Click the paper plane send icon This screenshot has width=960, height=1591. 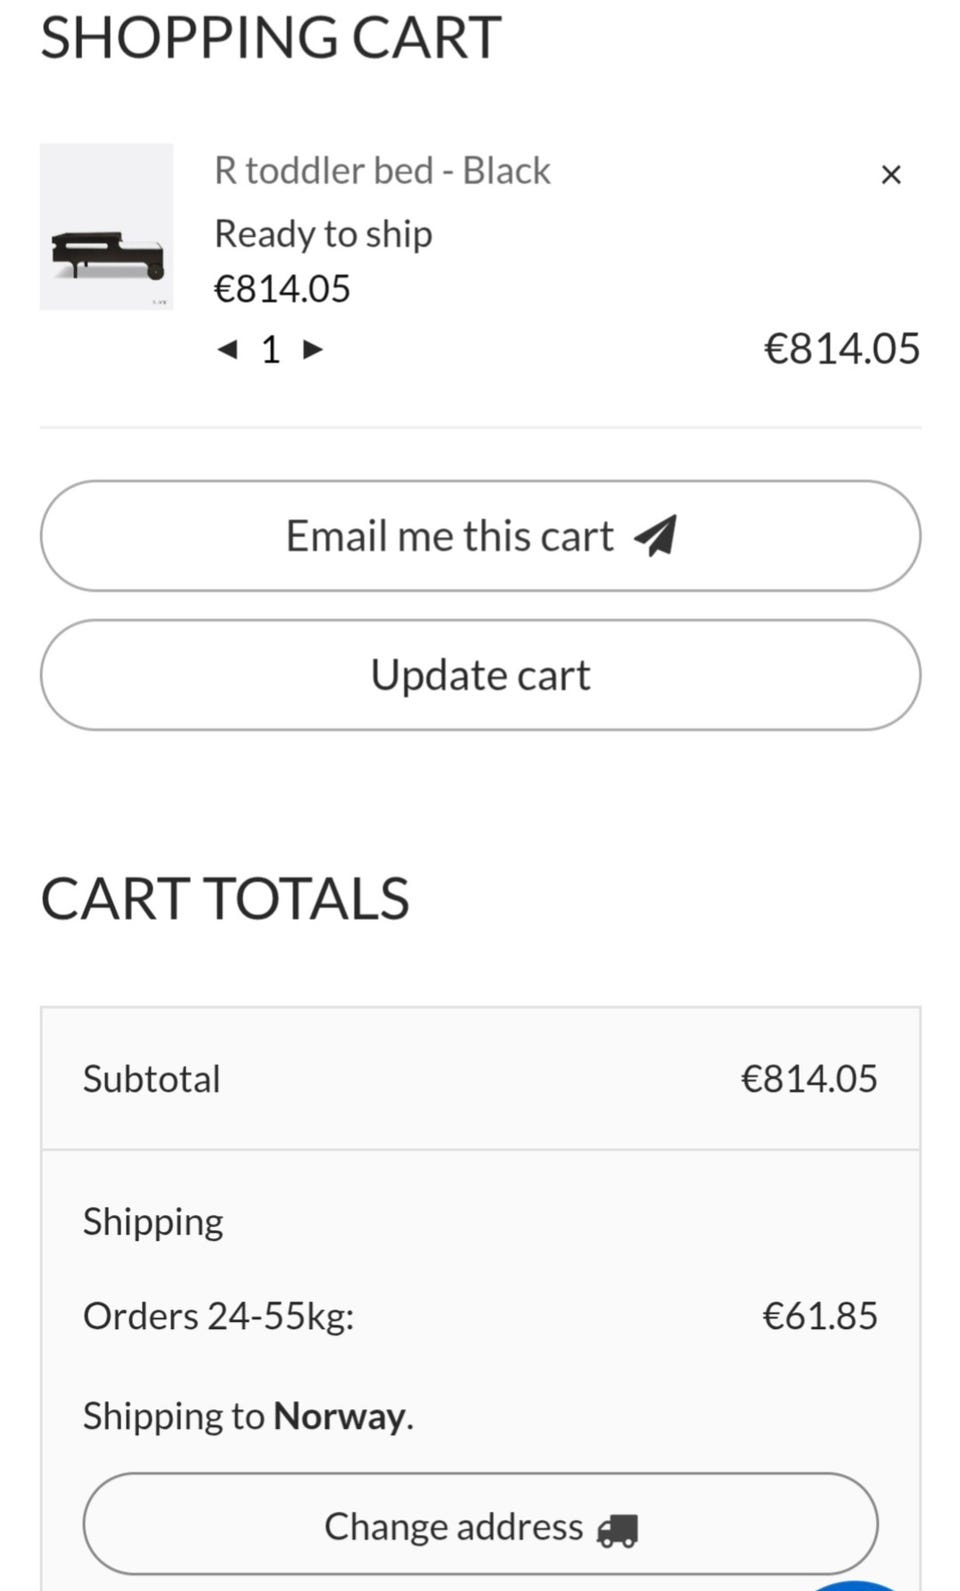(x=656, y=536)
